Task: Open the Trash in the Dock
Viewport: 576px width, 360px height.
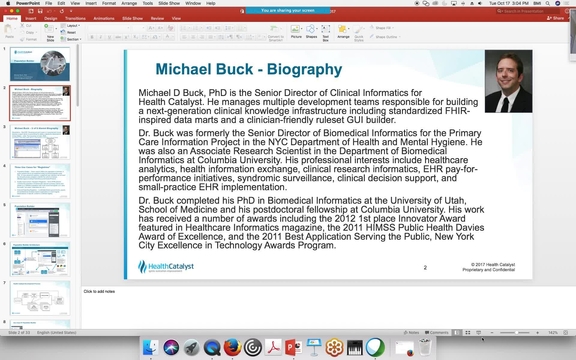Action: tap(425, 347)
